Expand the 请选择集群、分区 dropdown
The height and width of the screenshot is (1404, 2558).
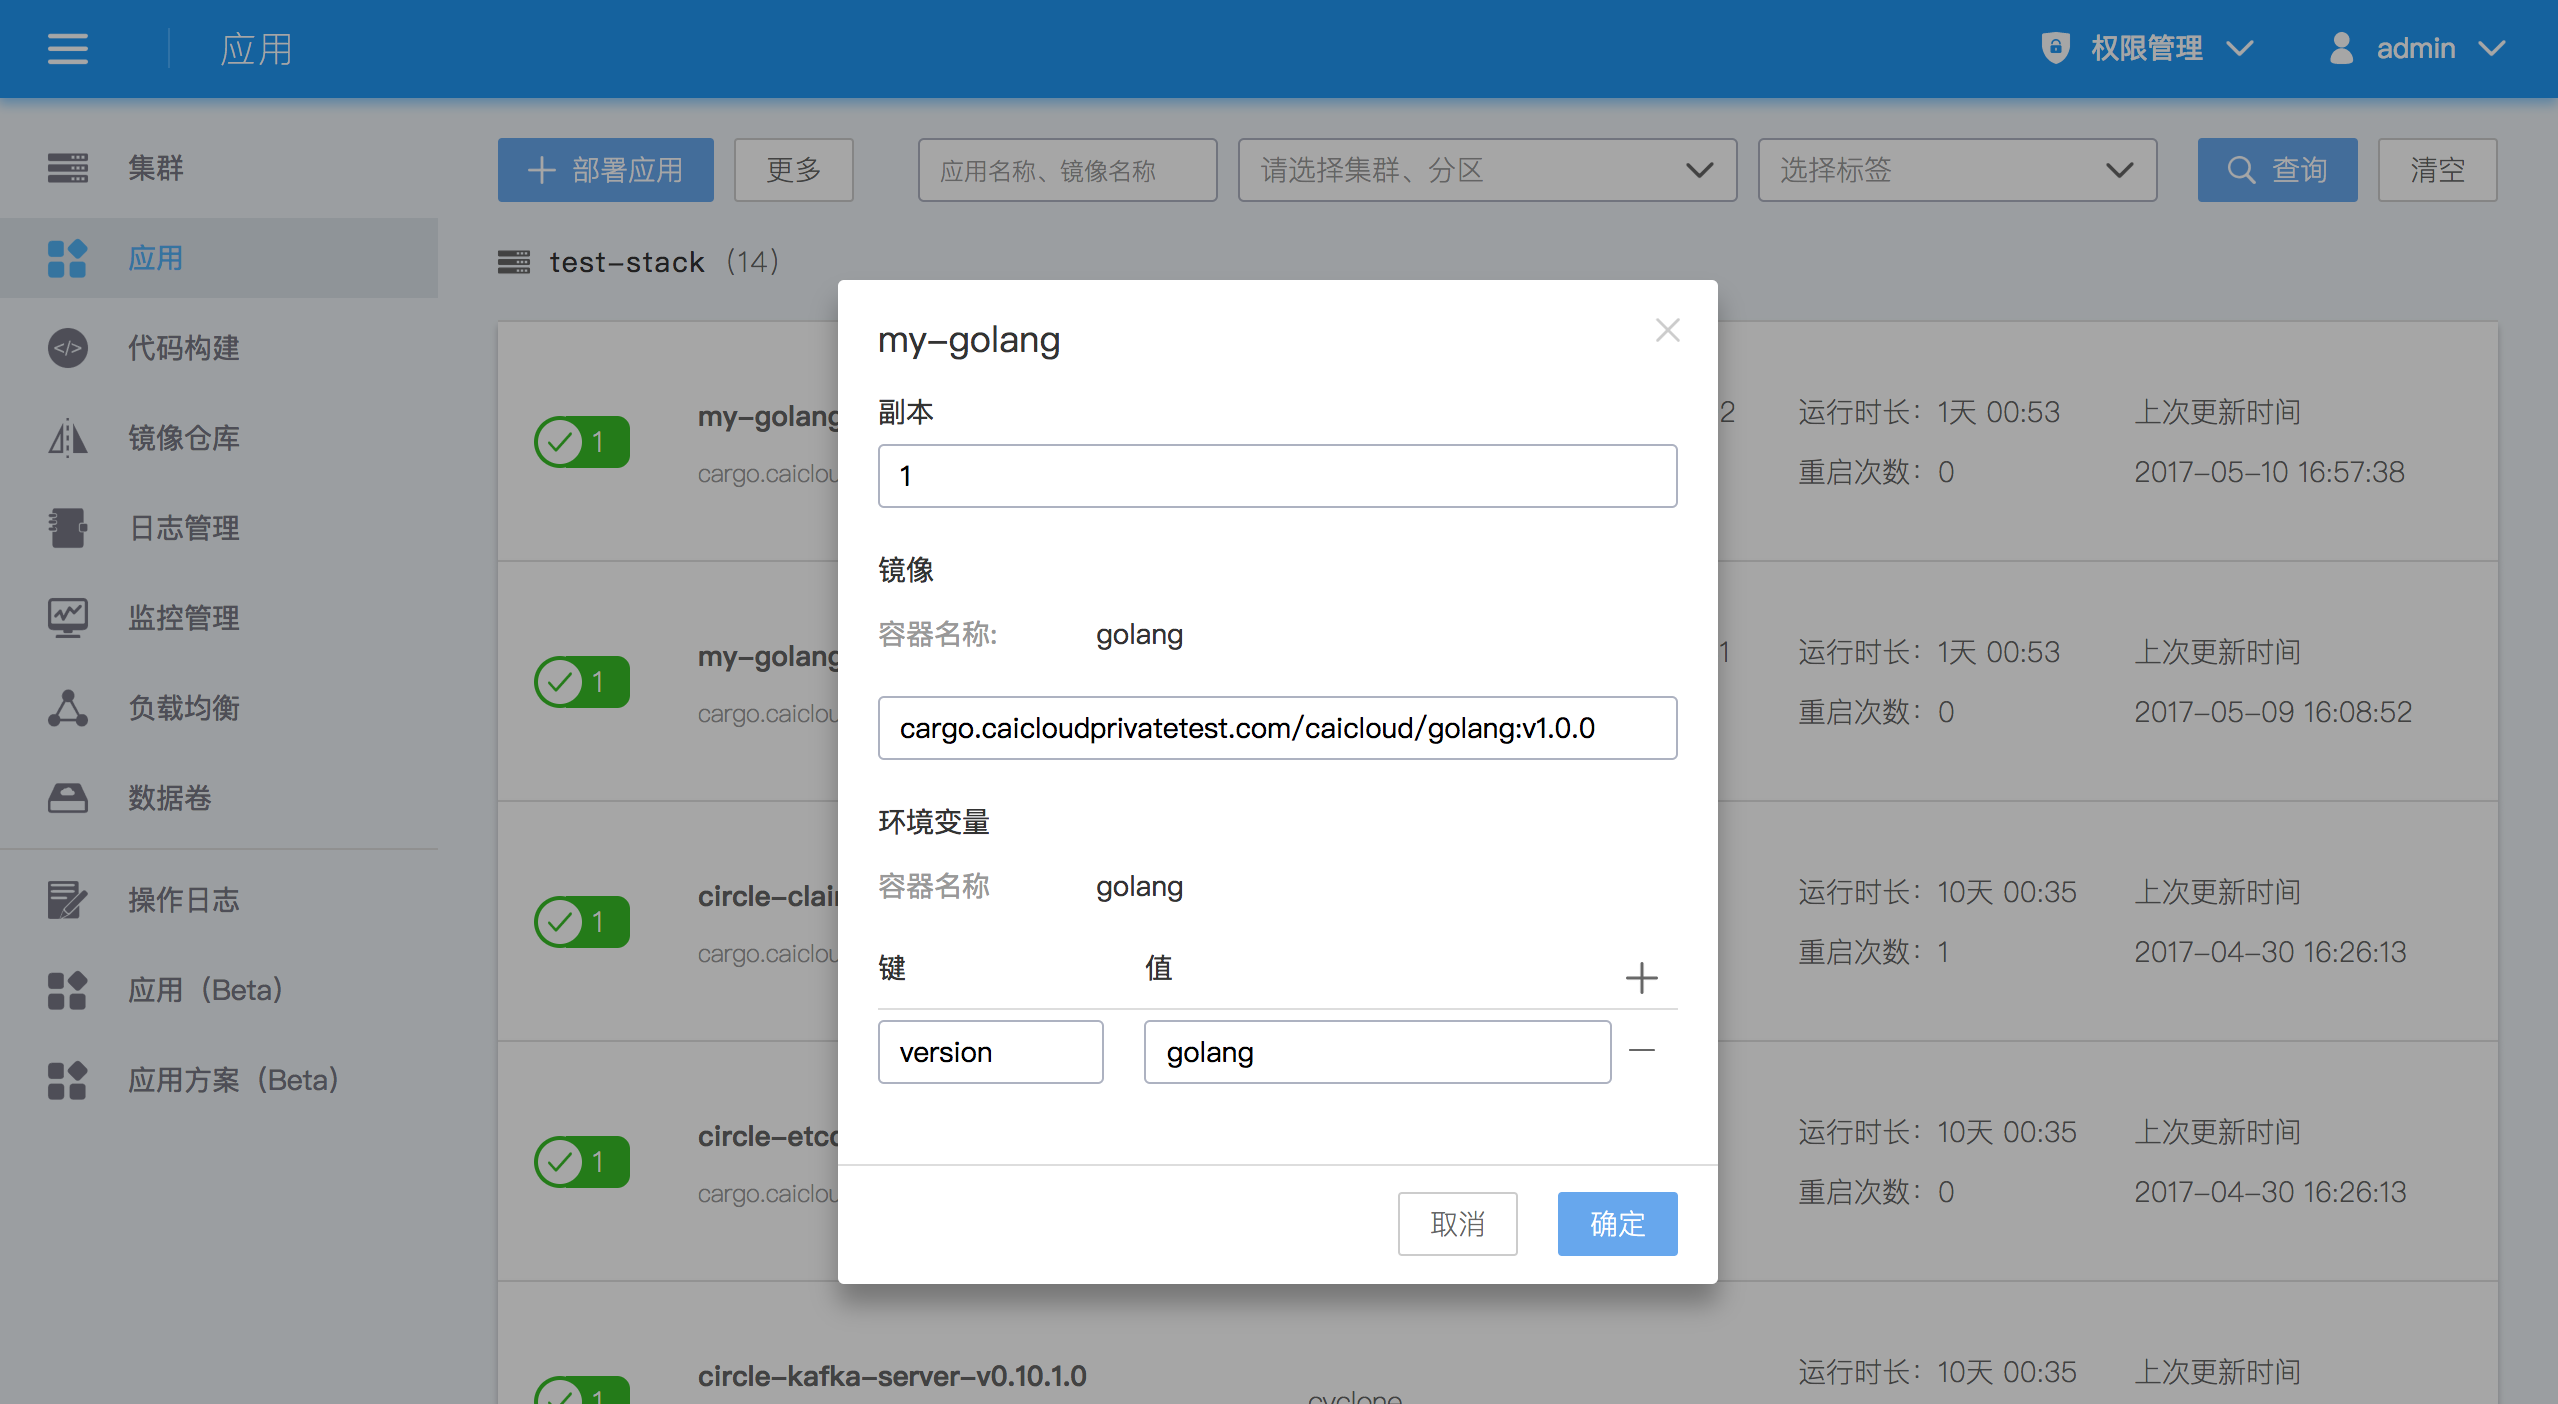tap(1486, 170)
